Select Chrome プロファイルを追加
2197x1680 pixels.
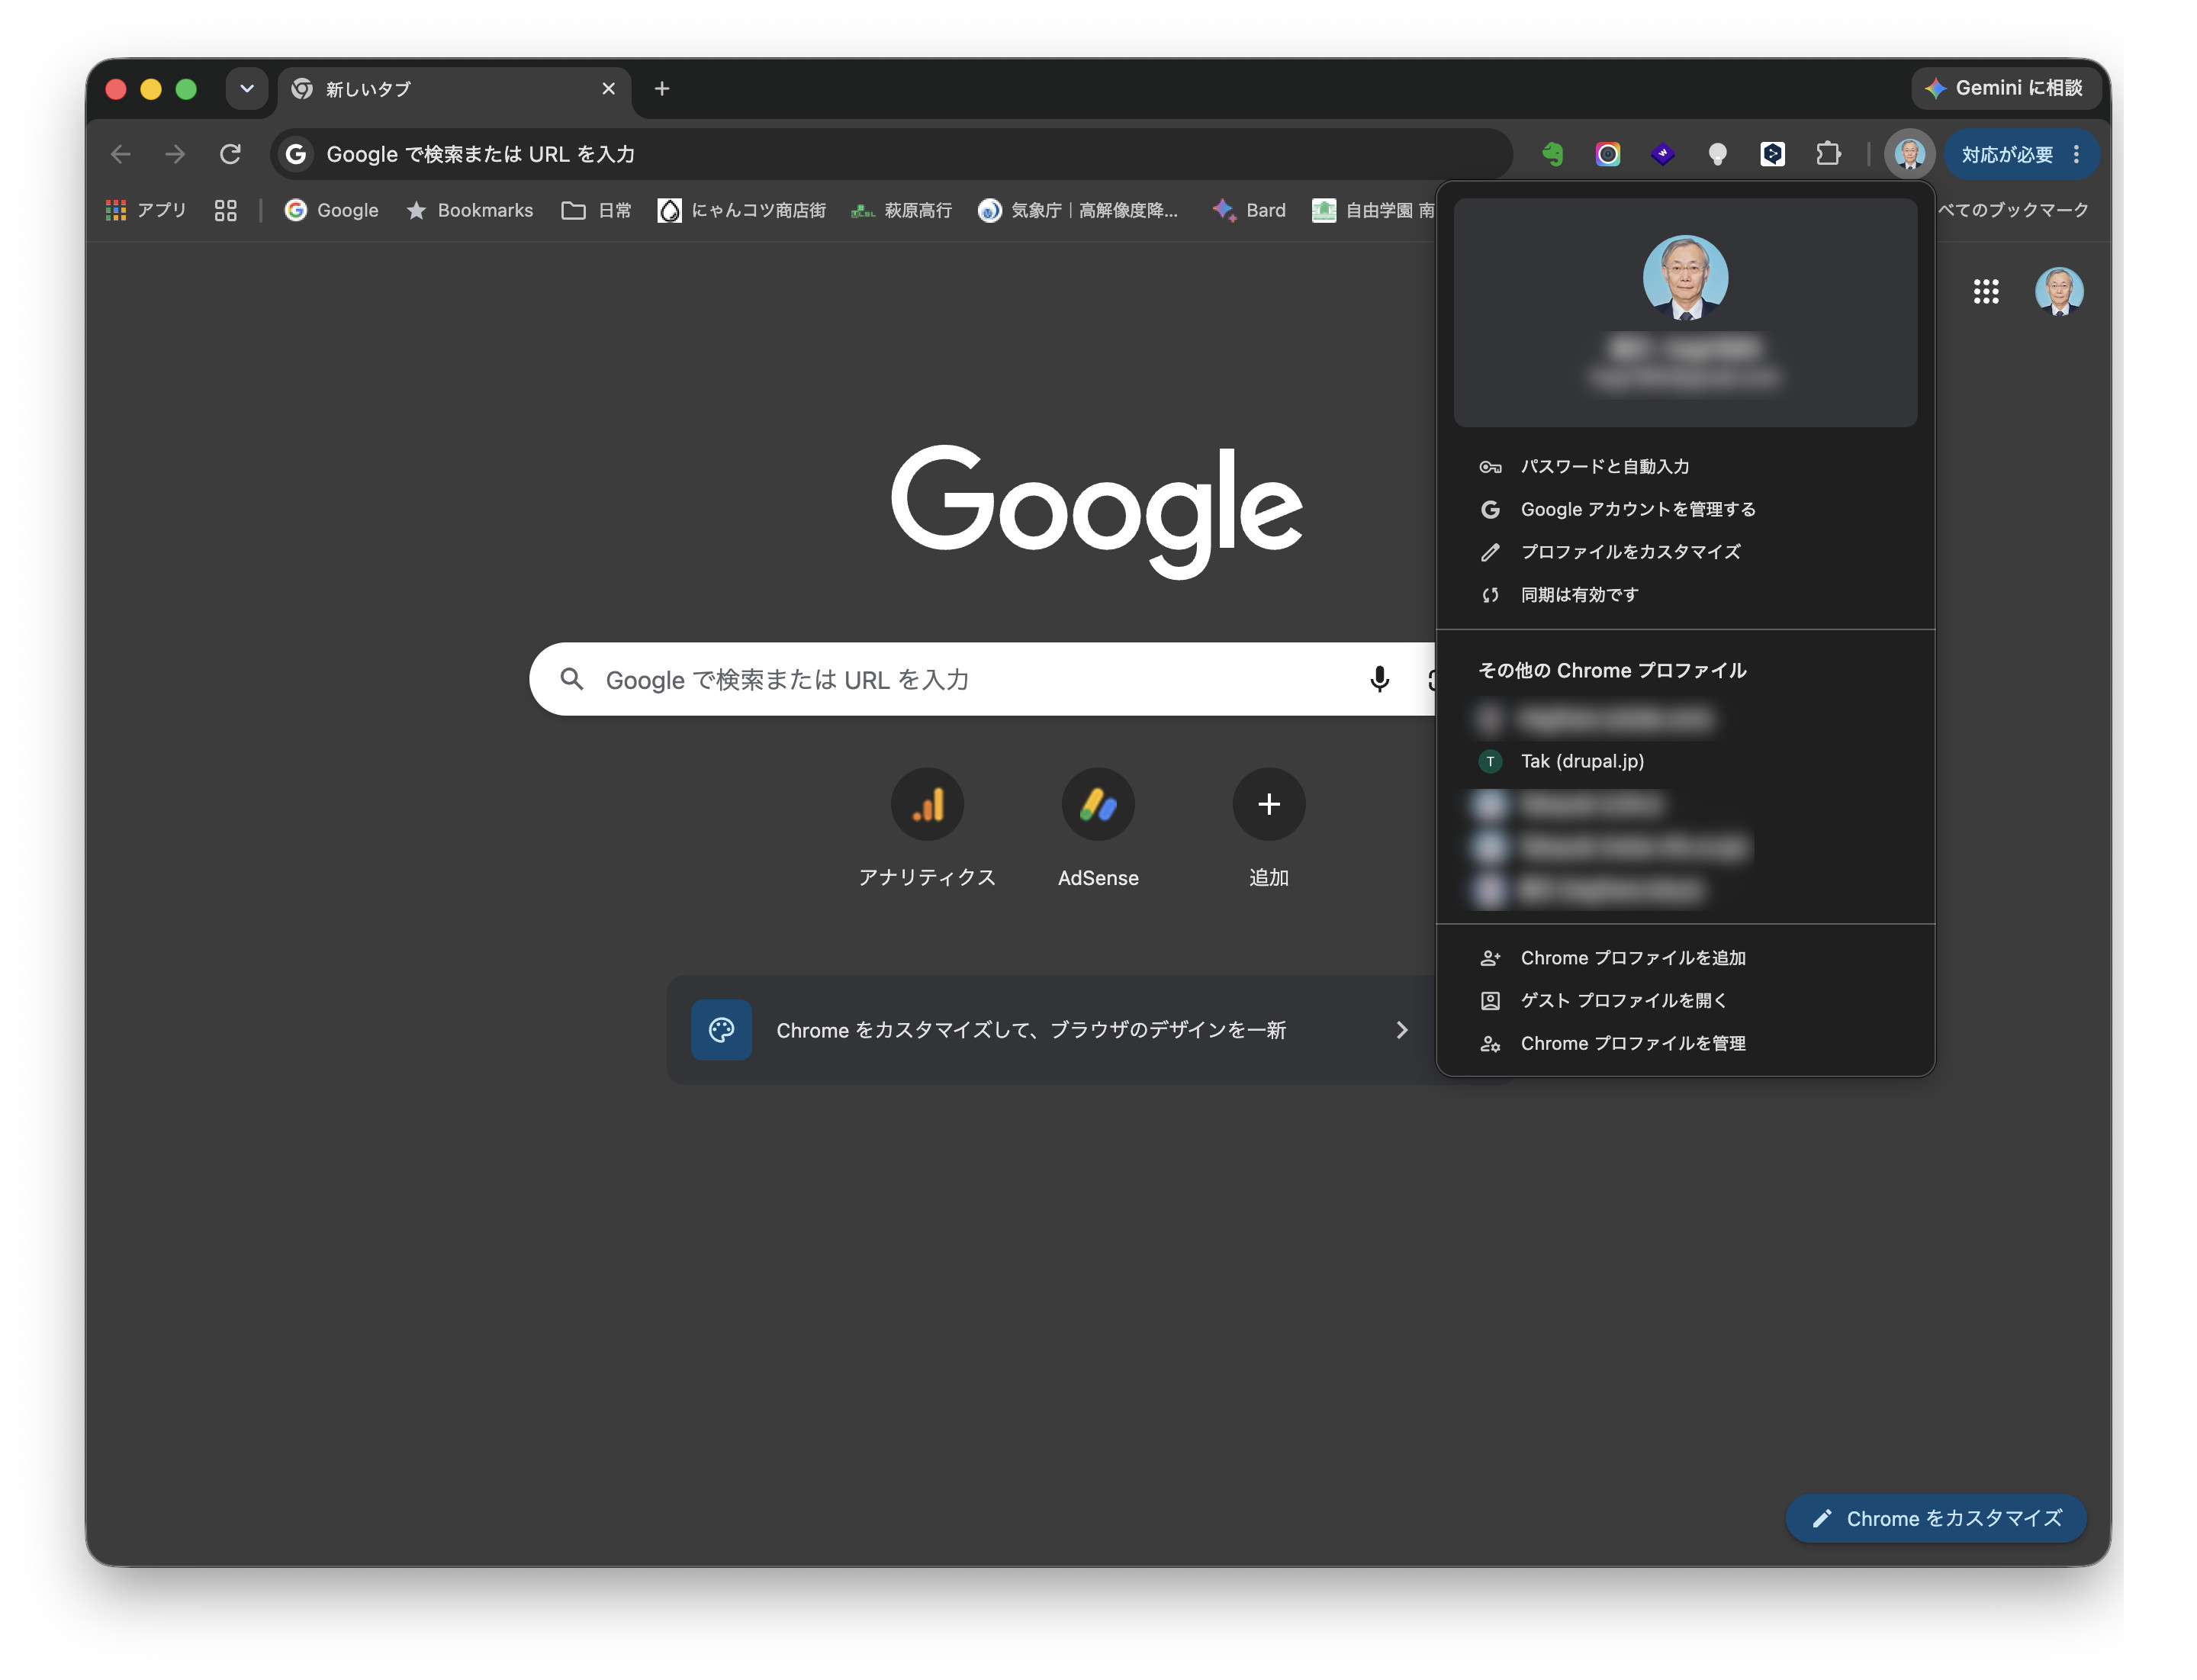tap(1686, 958)
